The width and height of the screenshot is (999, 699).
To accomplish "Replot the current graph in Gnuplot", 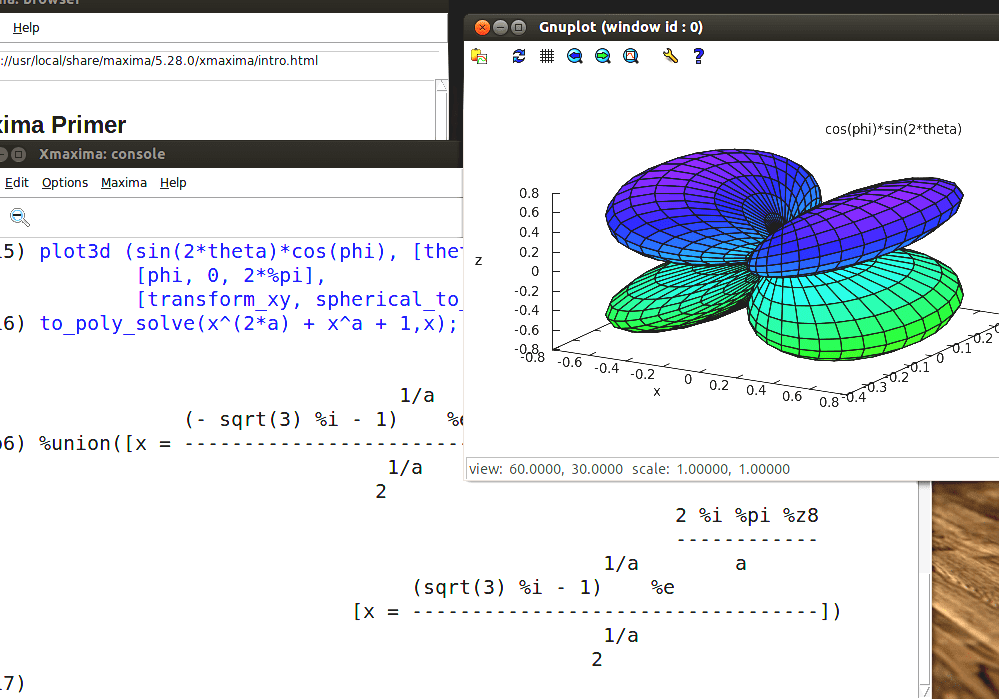I will tap(518, 56).
